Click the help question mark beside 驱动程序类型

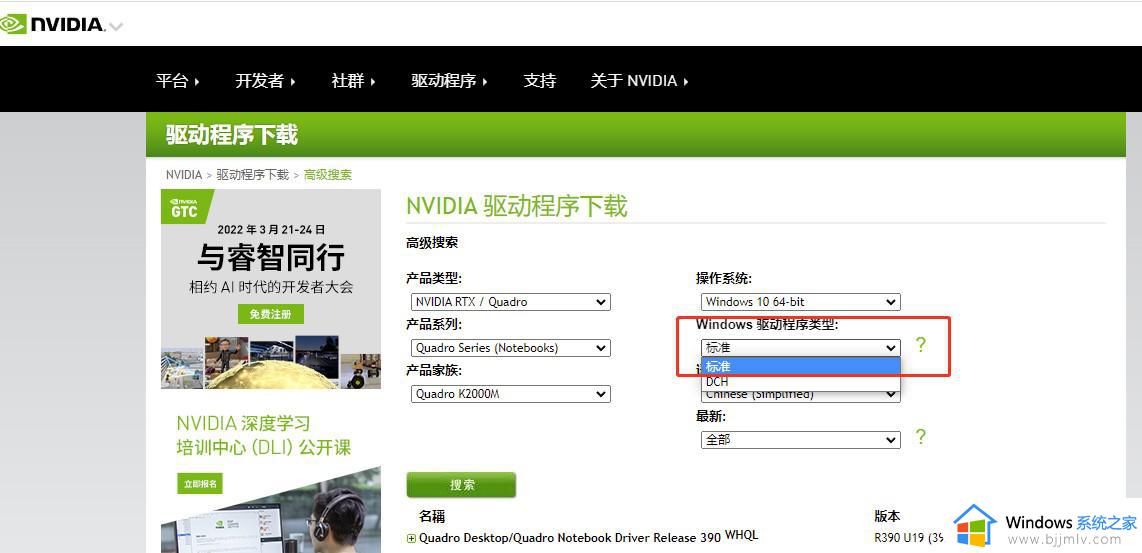[x=921, y=345]
